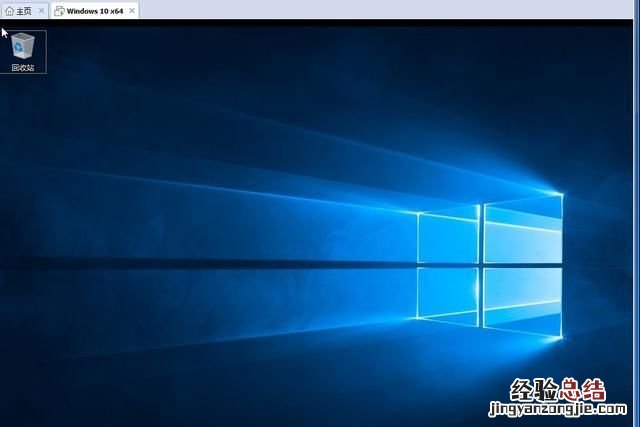Click the white 经验 watermark characters
The image size is (640, 427).
[533, 390]
